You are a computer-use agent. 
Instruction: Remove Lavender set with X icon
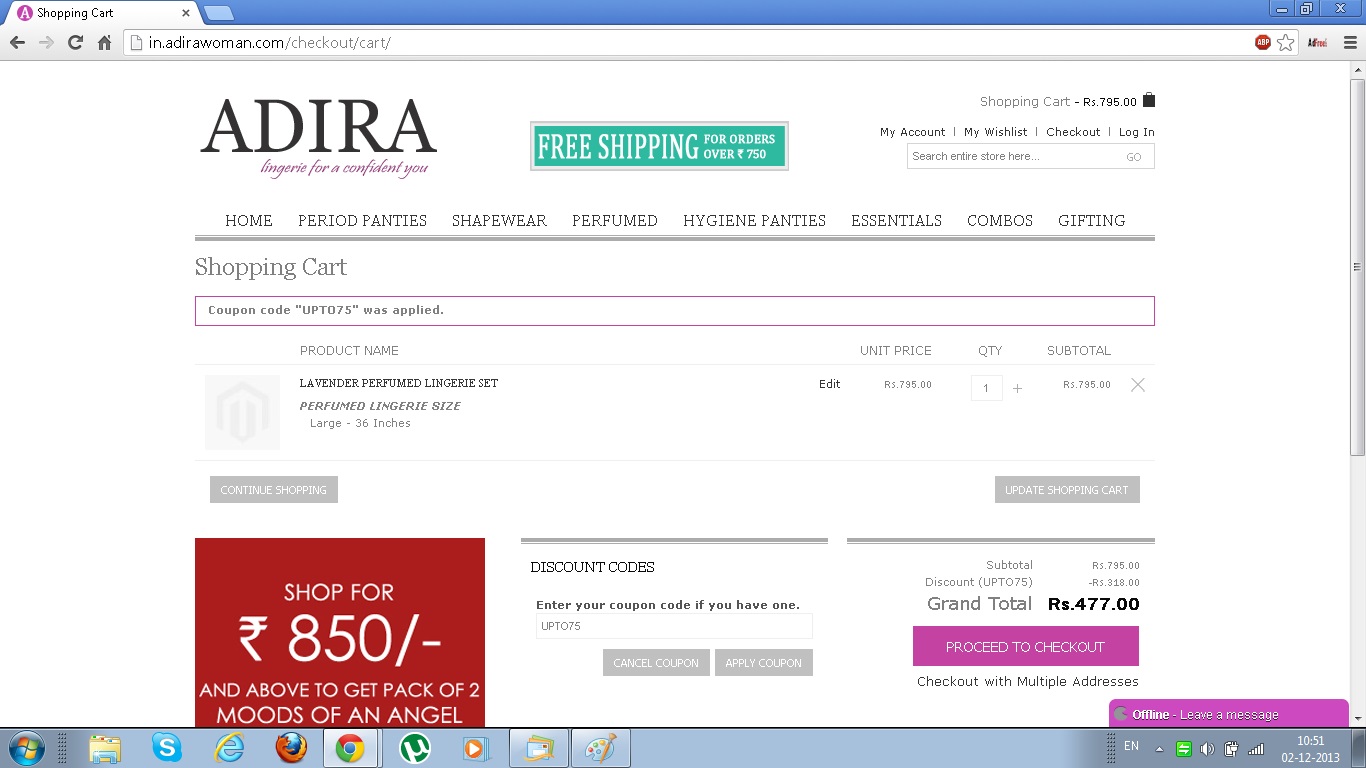click(x=1137, y=385)
